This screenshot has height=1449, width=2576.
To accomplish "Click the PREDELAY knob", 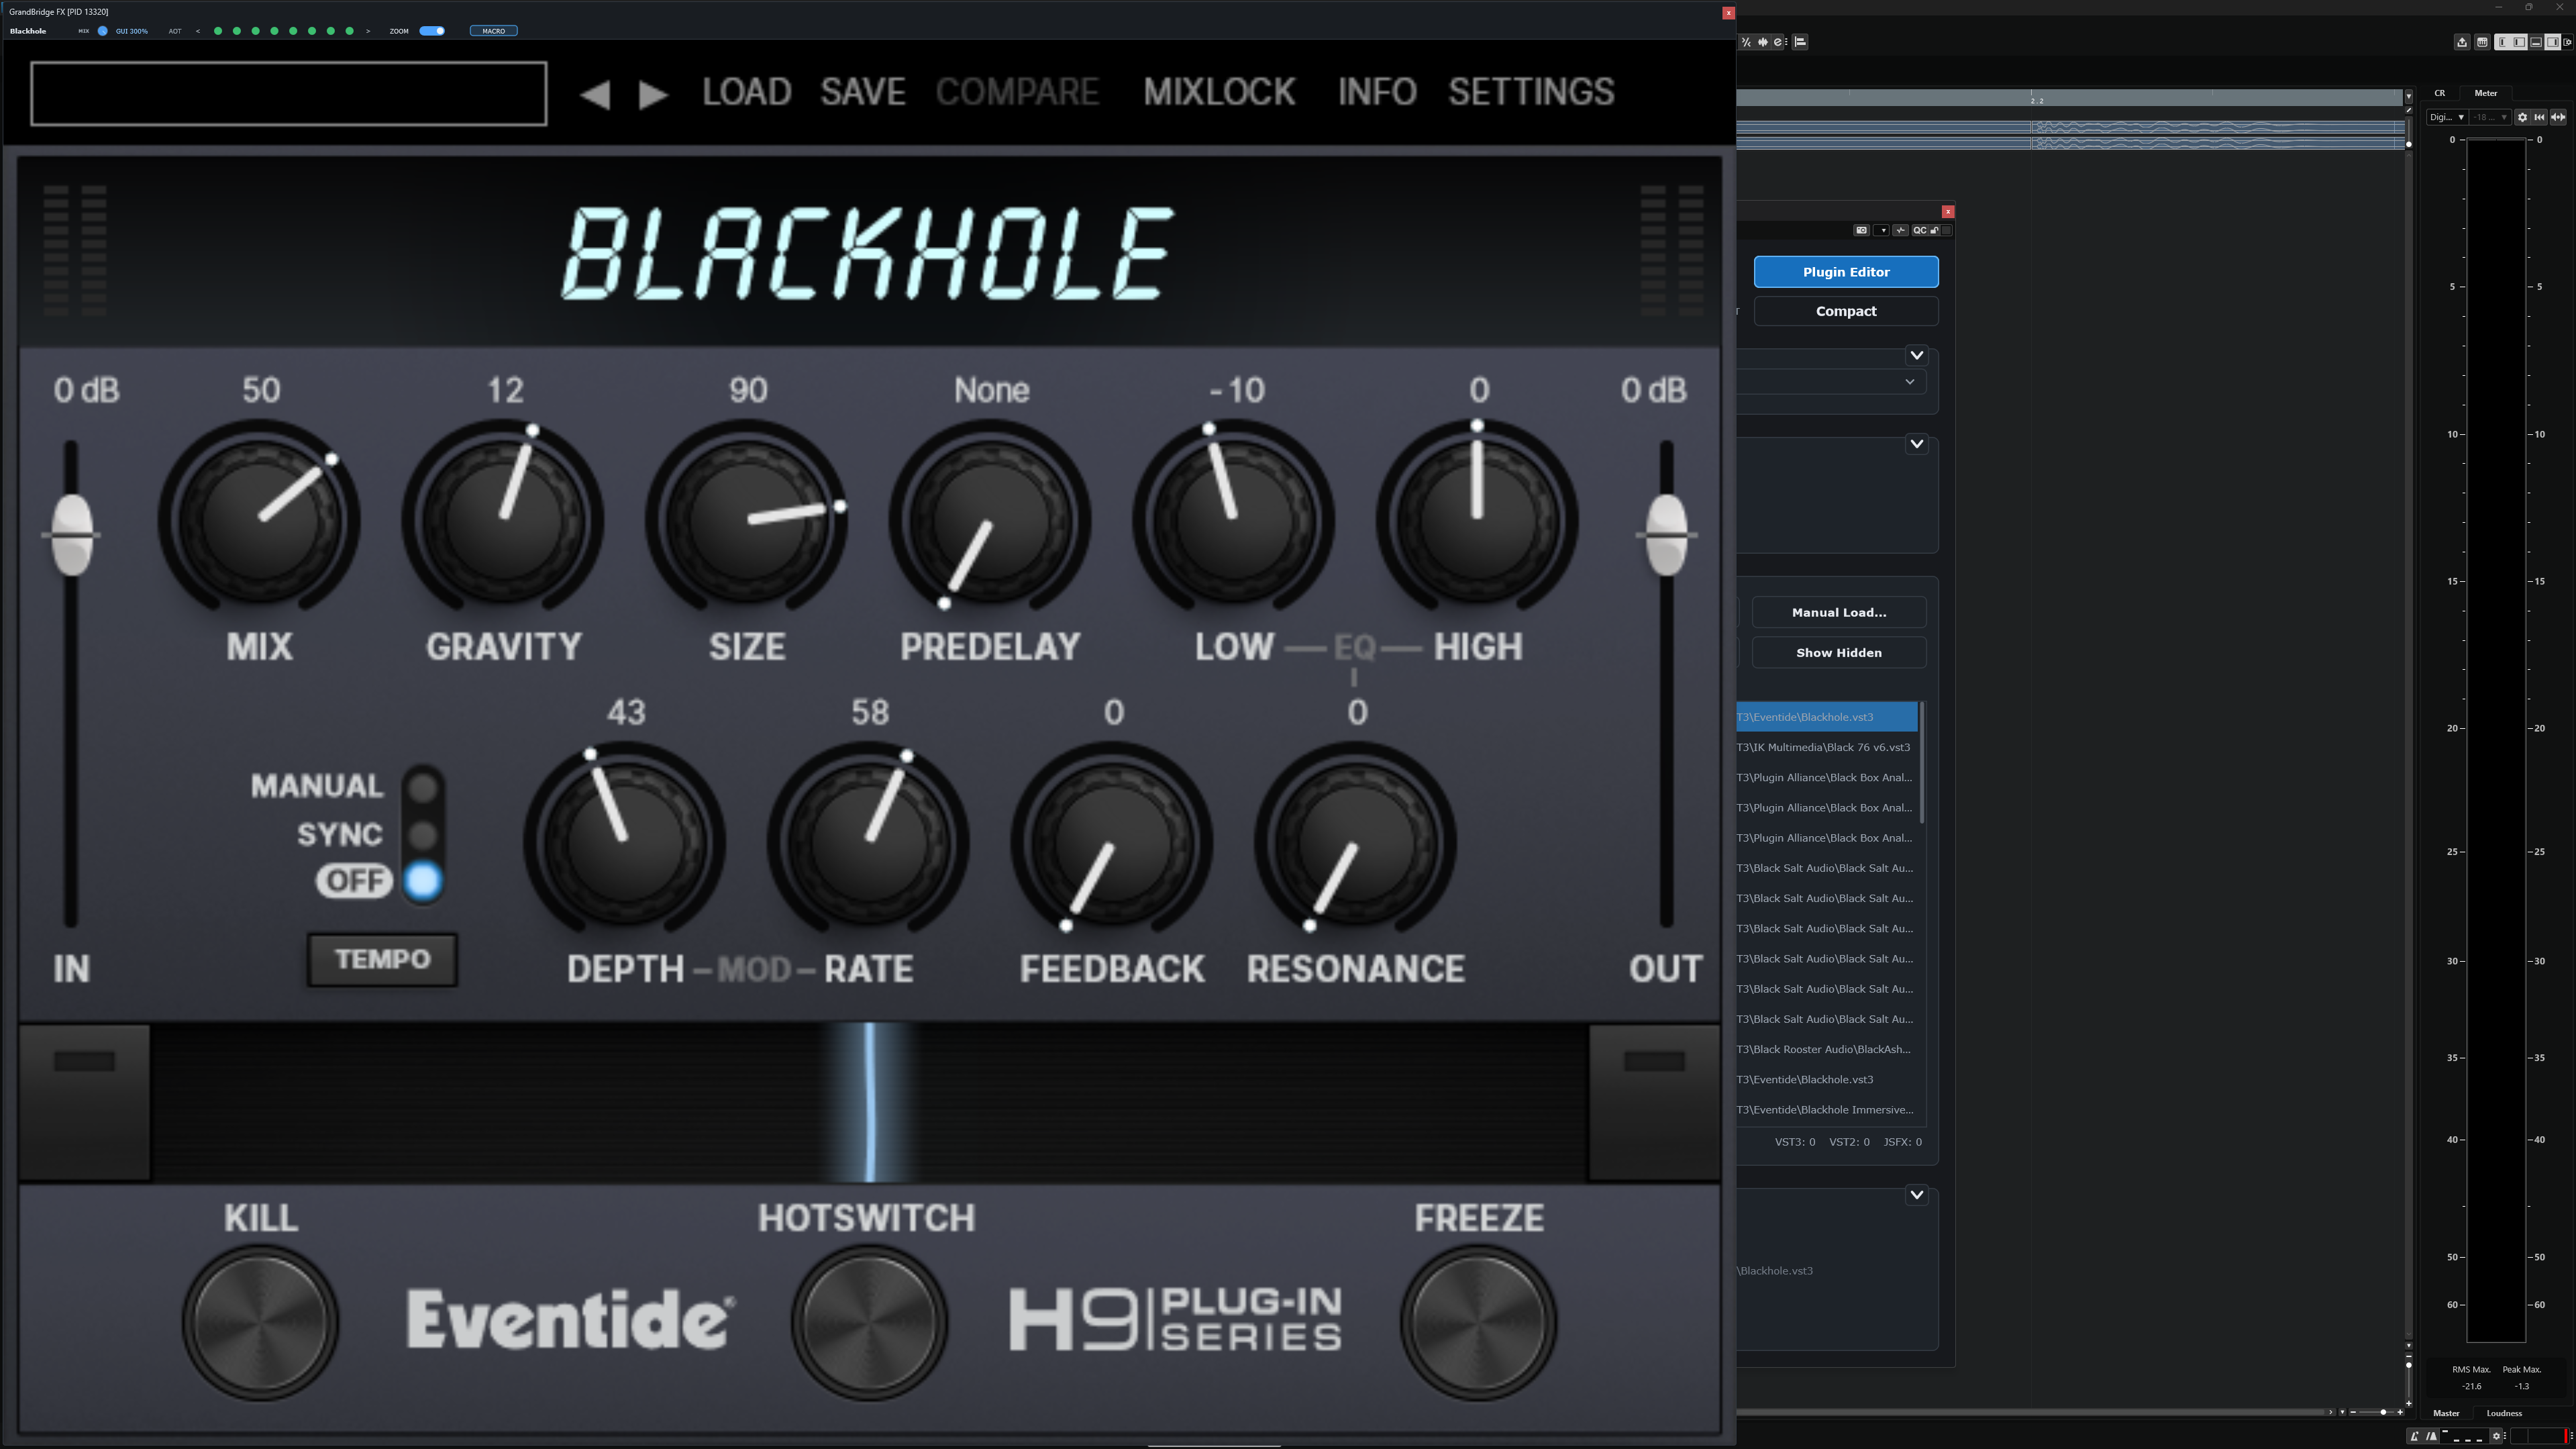I will (x=990, y=520).
